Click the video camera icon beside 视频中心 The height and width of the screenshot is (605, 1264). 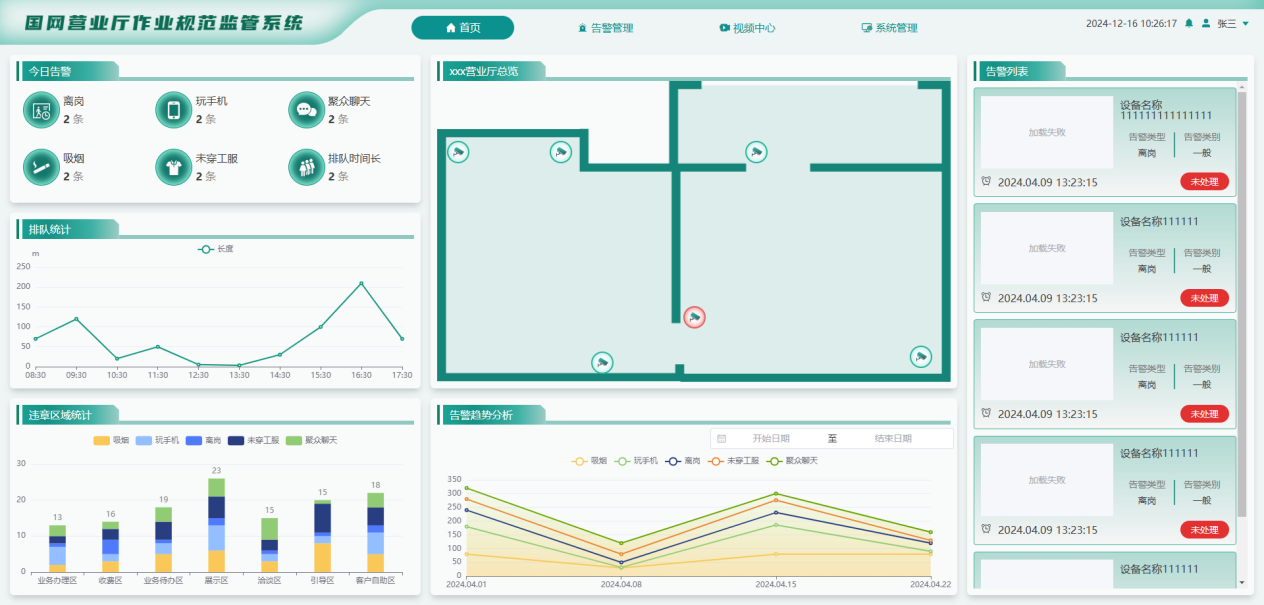[x=724, y=28]
